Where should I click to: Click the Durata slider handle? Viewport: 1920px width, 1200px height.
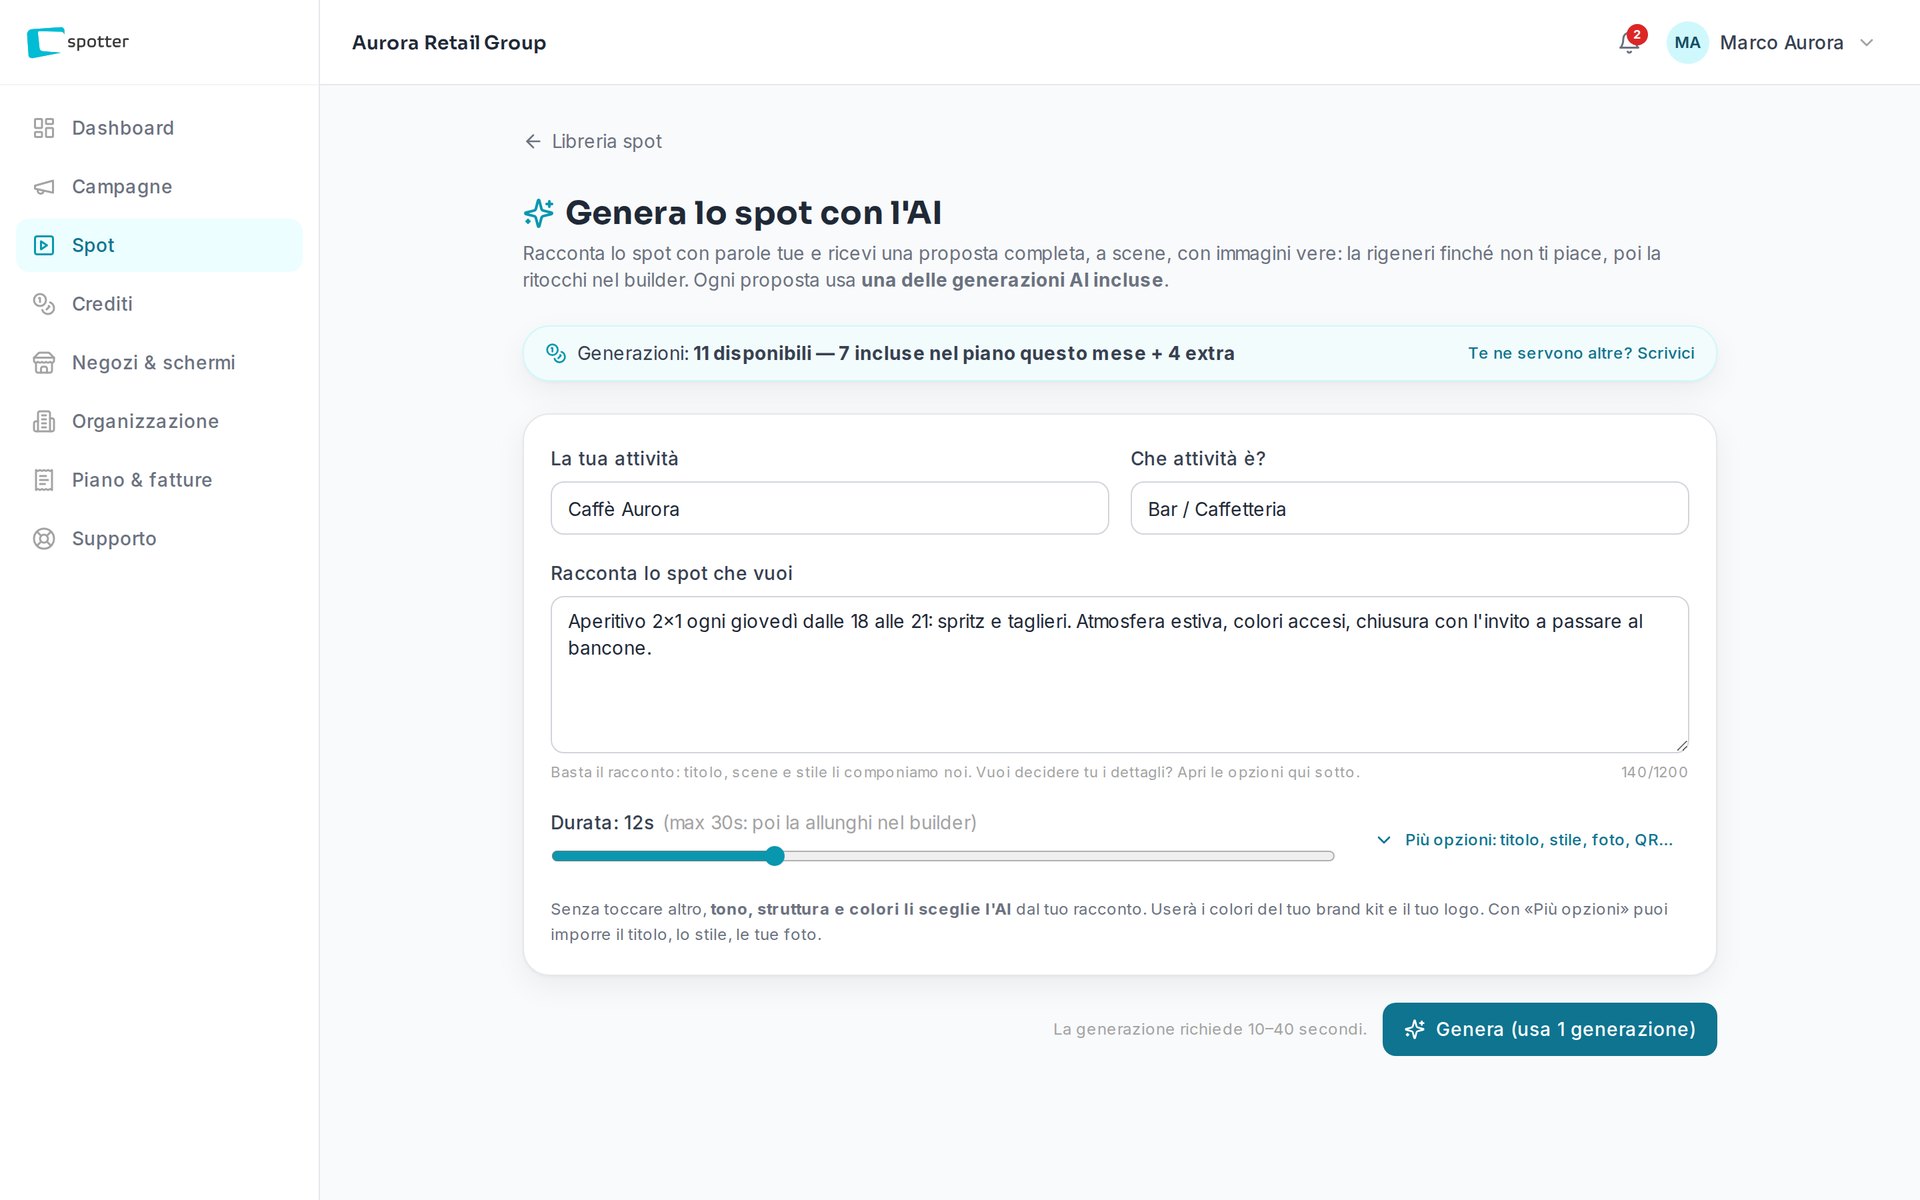pyautogui.click(x=774, y=856)
